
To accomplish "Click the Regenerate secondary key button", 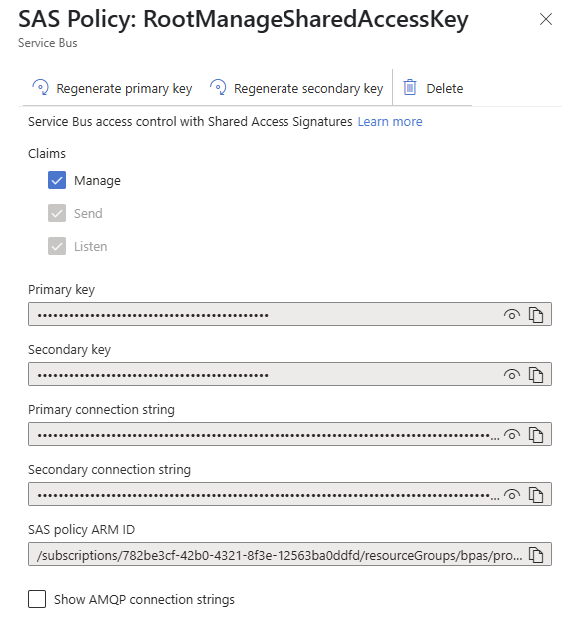I will pos(297,88).
